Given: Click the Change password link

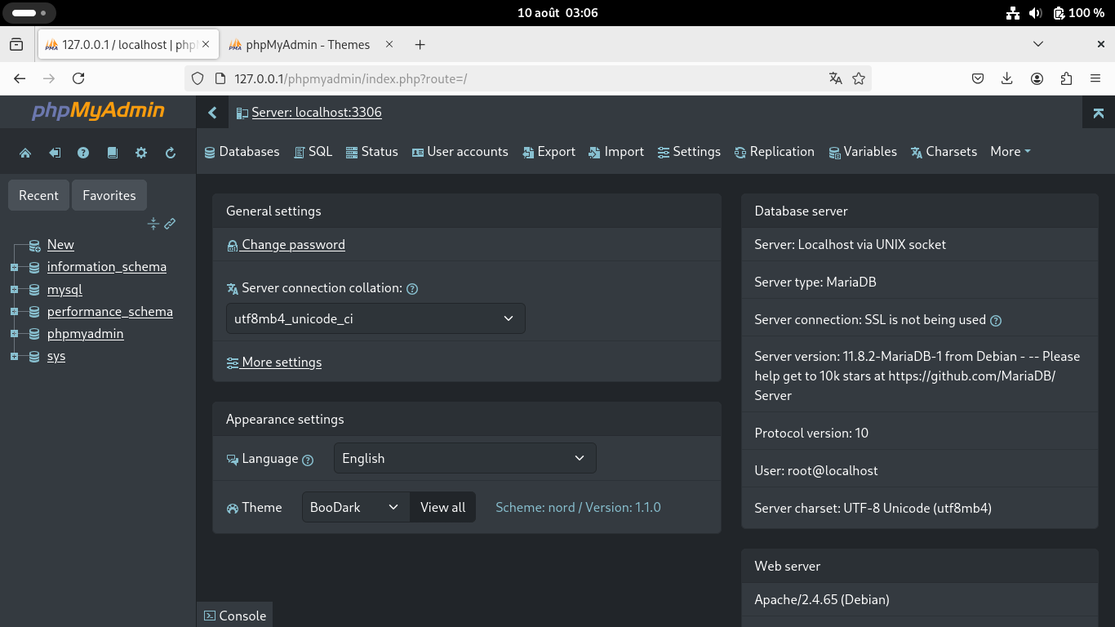Looking at the screenshot, I should 286,244.
